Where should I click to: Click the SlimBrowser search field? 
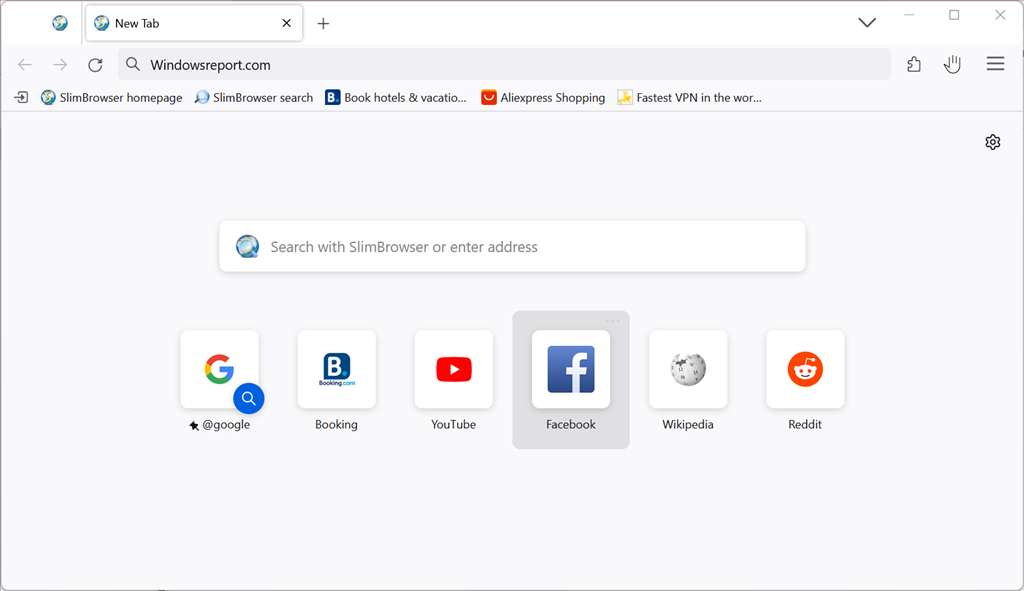pyautogui.click(x=513, y=246)
